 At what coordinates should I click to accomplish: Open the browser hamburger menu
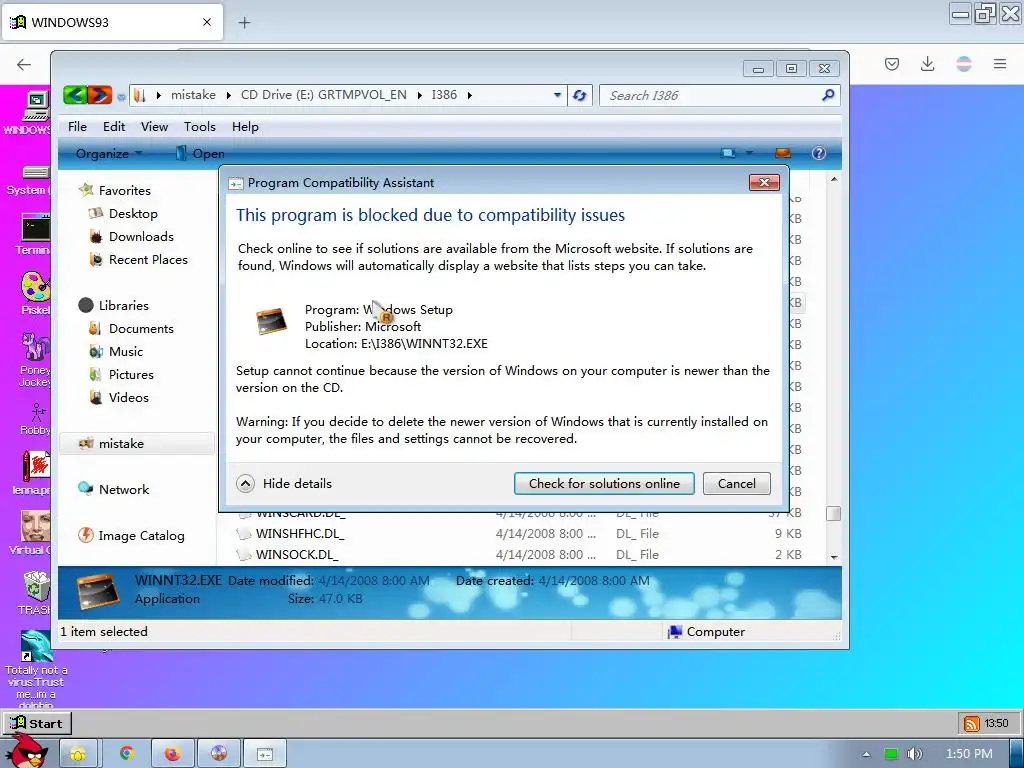coord(1000,64)
